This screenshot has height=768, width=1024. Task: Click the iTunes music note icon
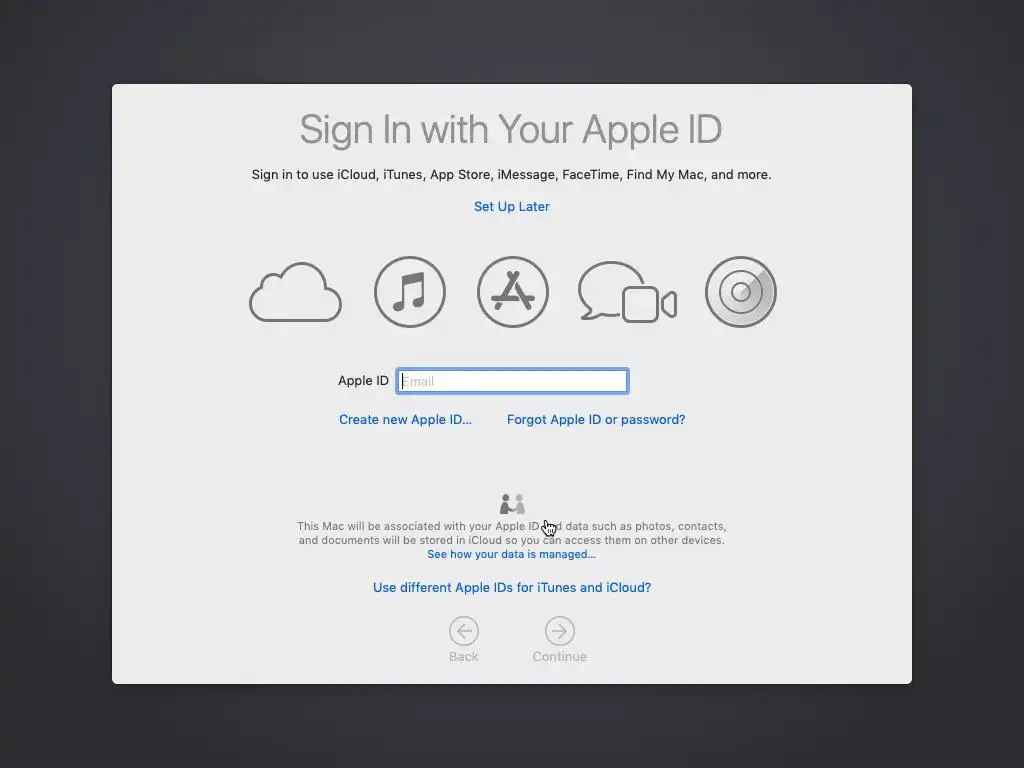409,292
